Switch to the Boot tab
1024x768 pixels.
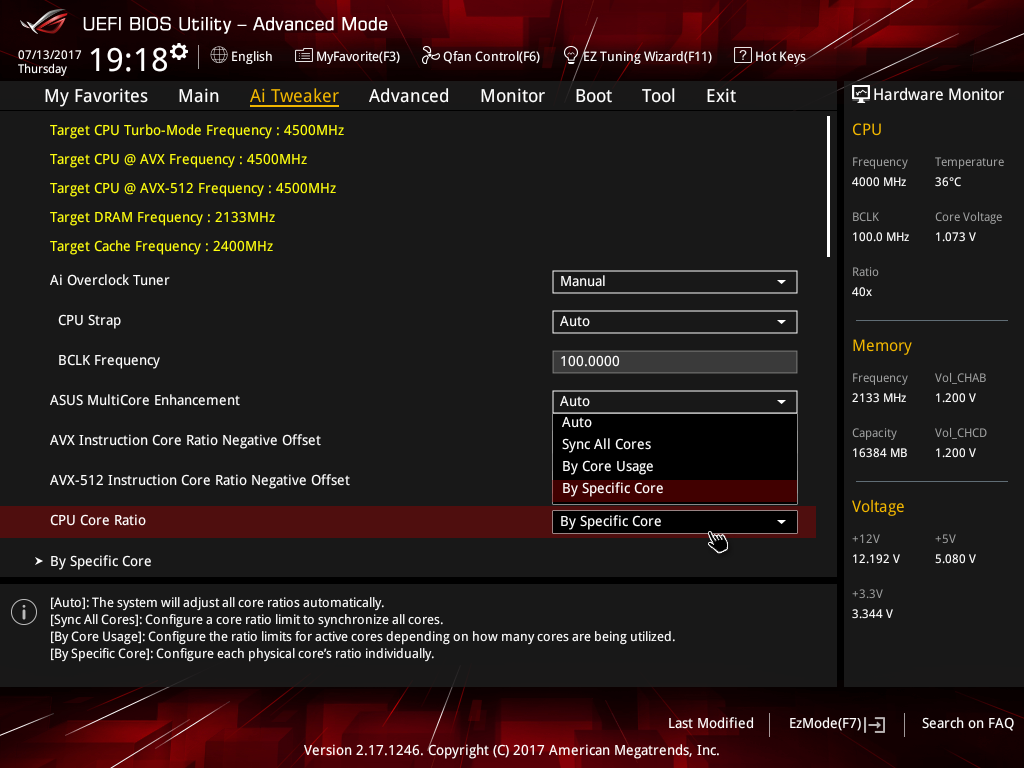pyautogui.click(x=593, y=96)
